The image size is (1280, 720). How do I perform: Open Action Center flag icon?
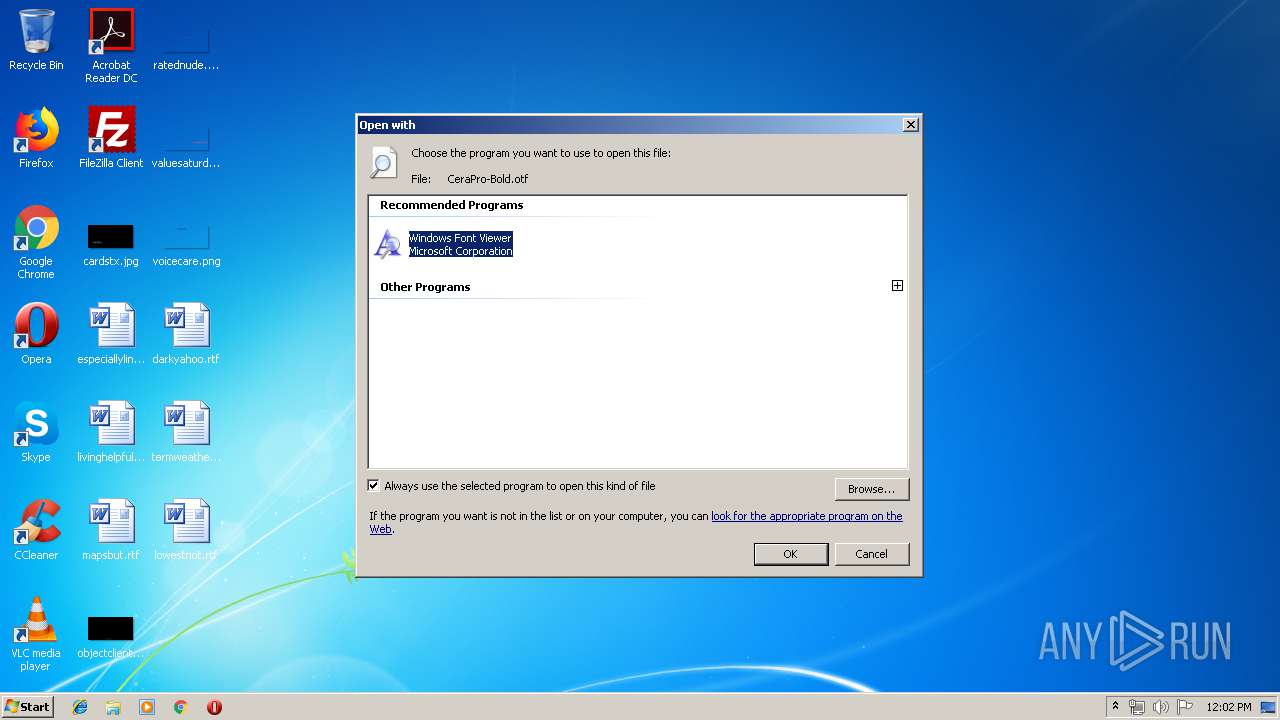click(x=1184, y=707)
